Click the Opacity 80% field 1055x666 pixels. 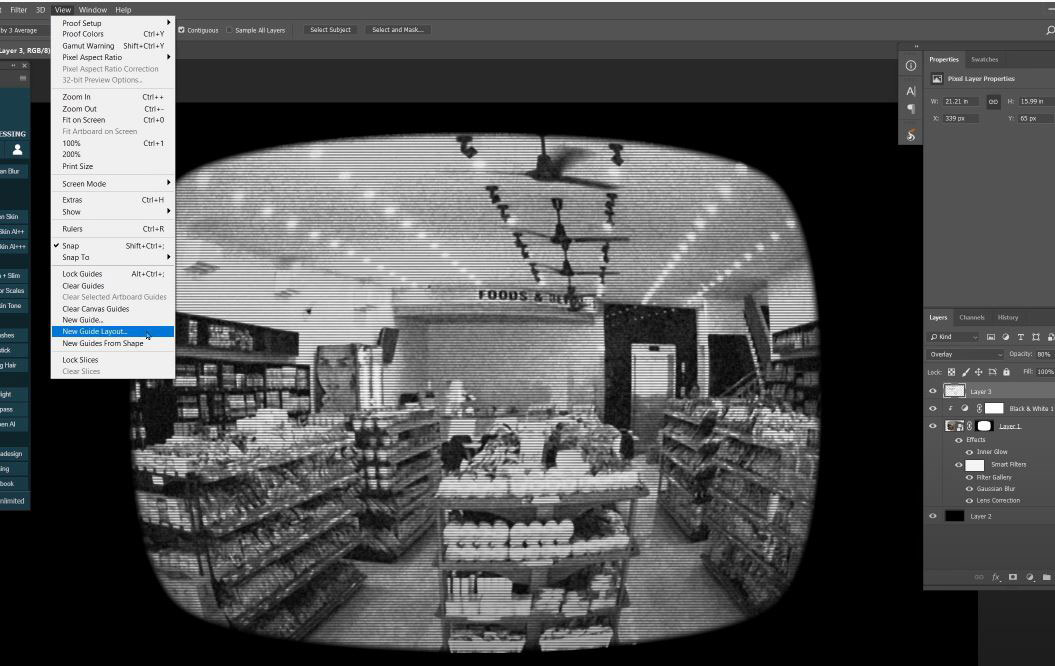[x=1044, y=355]
